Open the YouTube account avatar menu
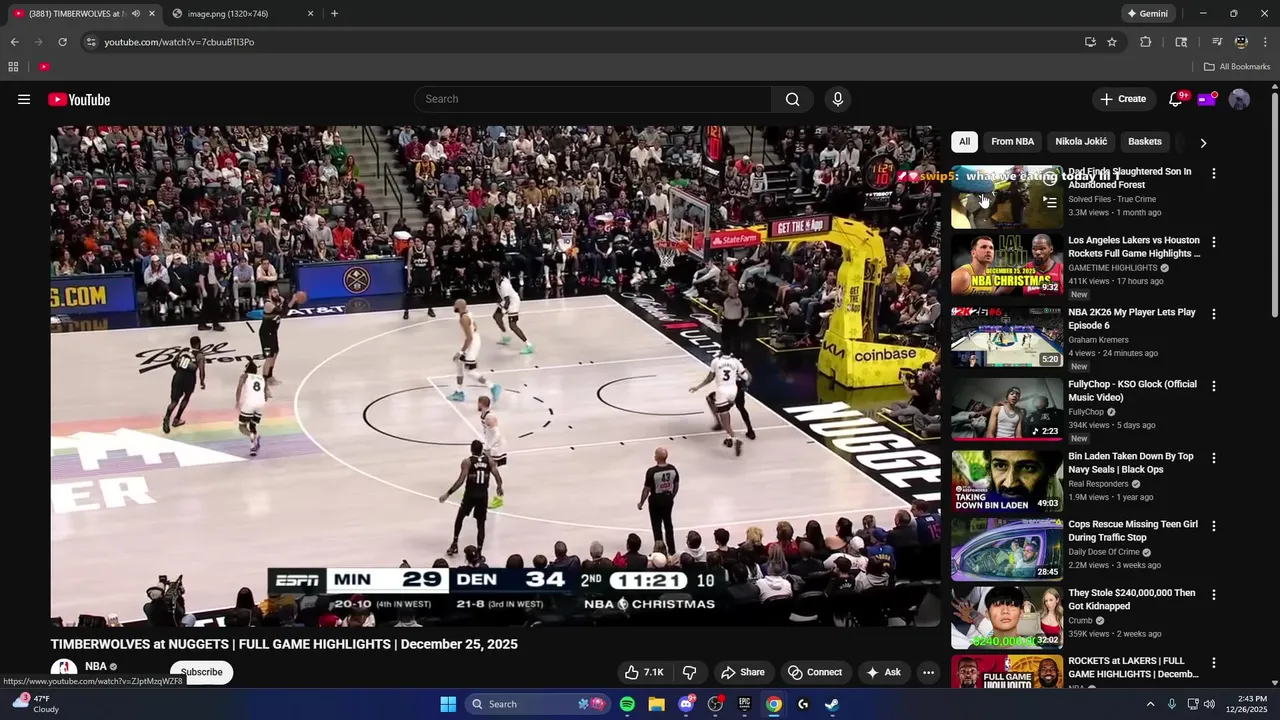This screenshot has width=1280, height=720. pos(1239,99)
